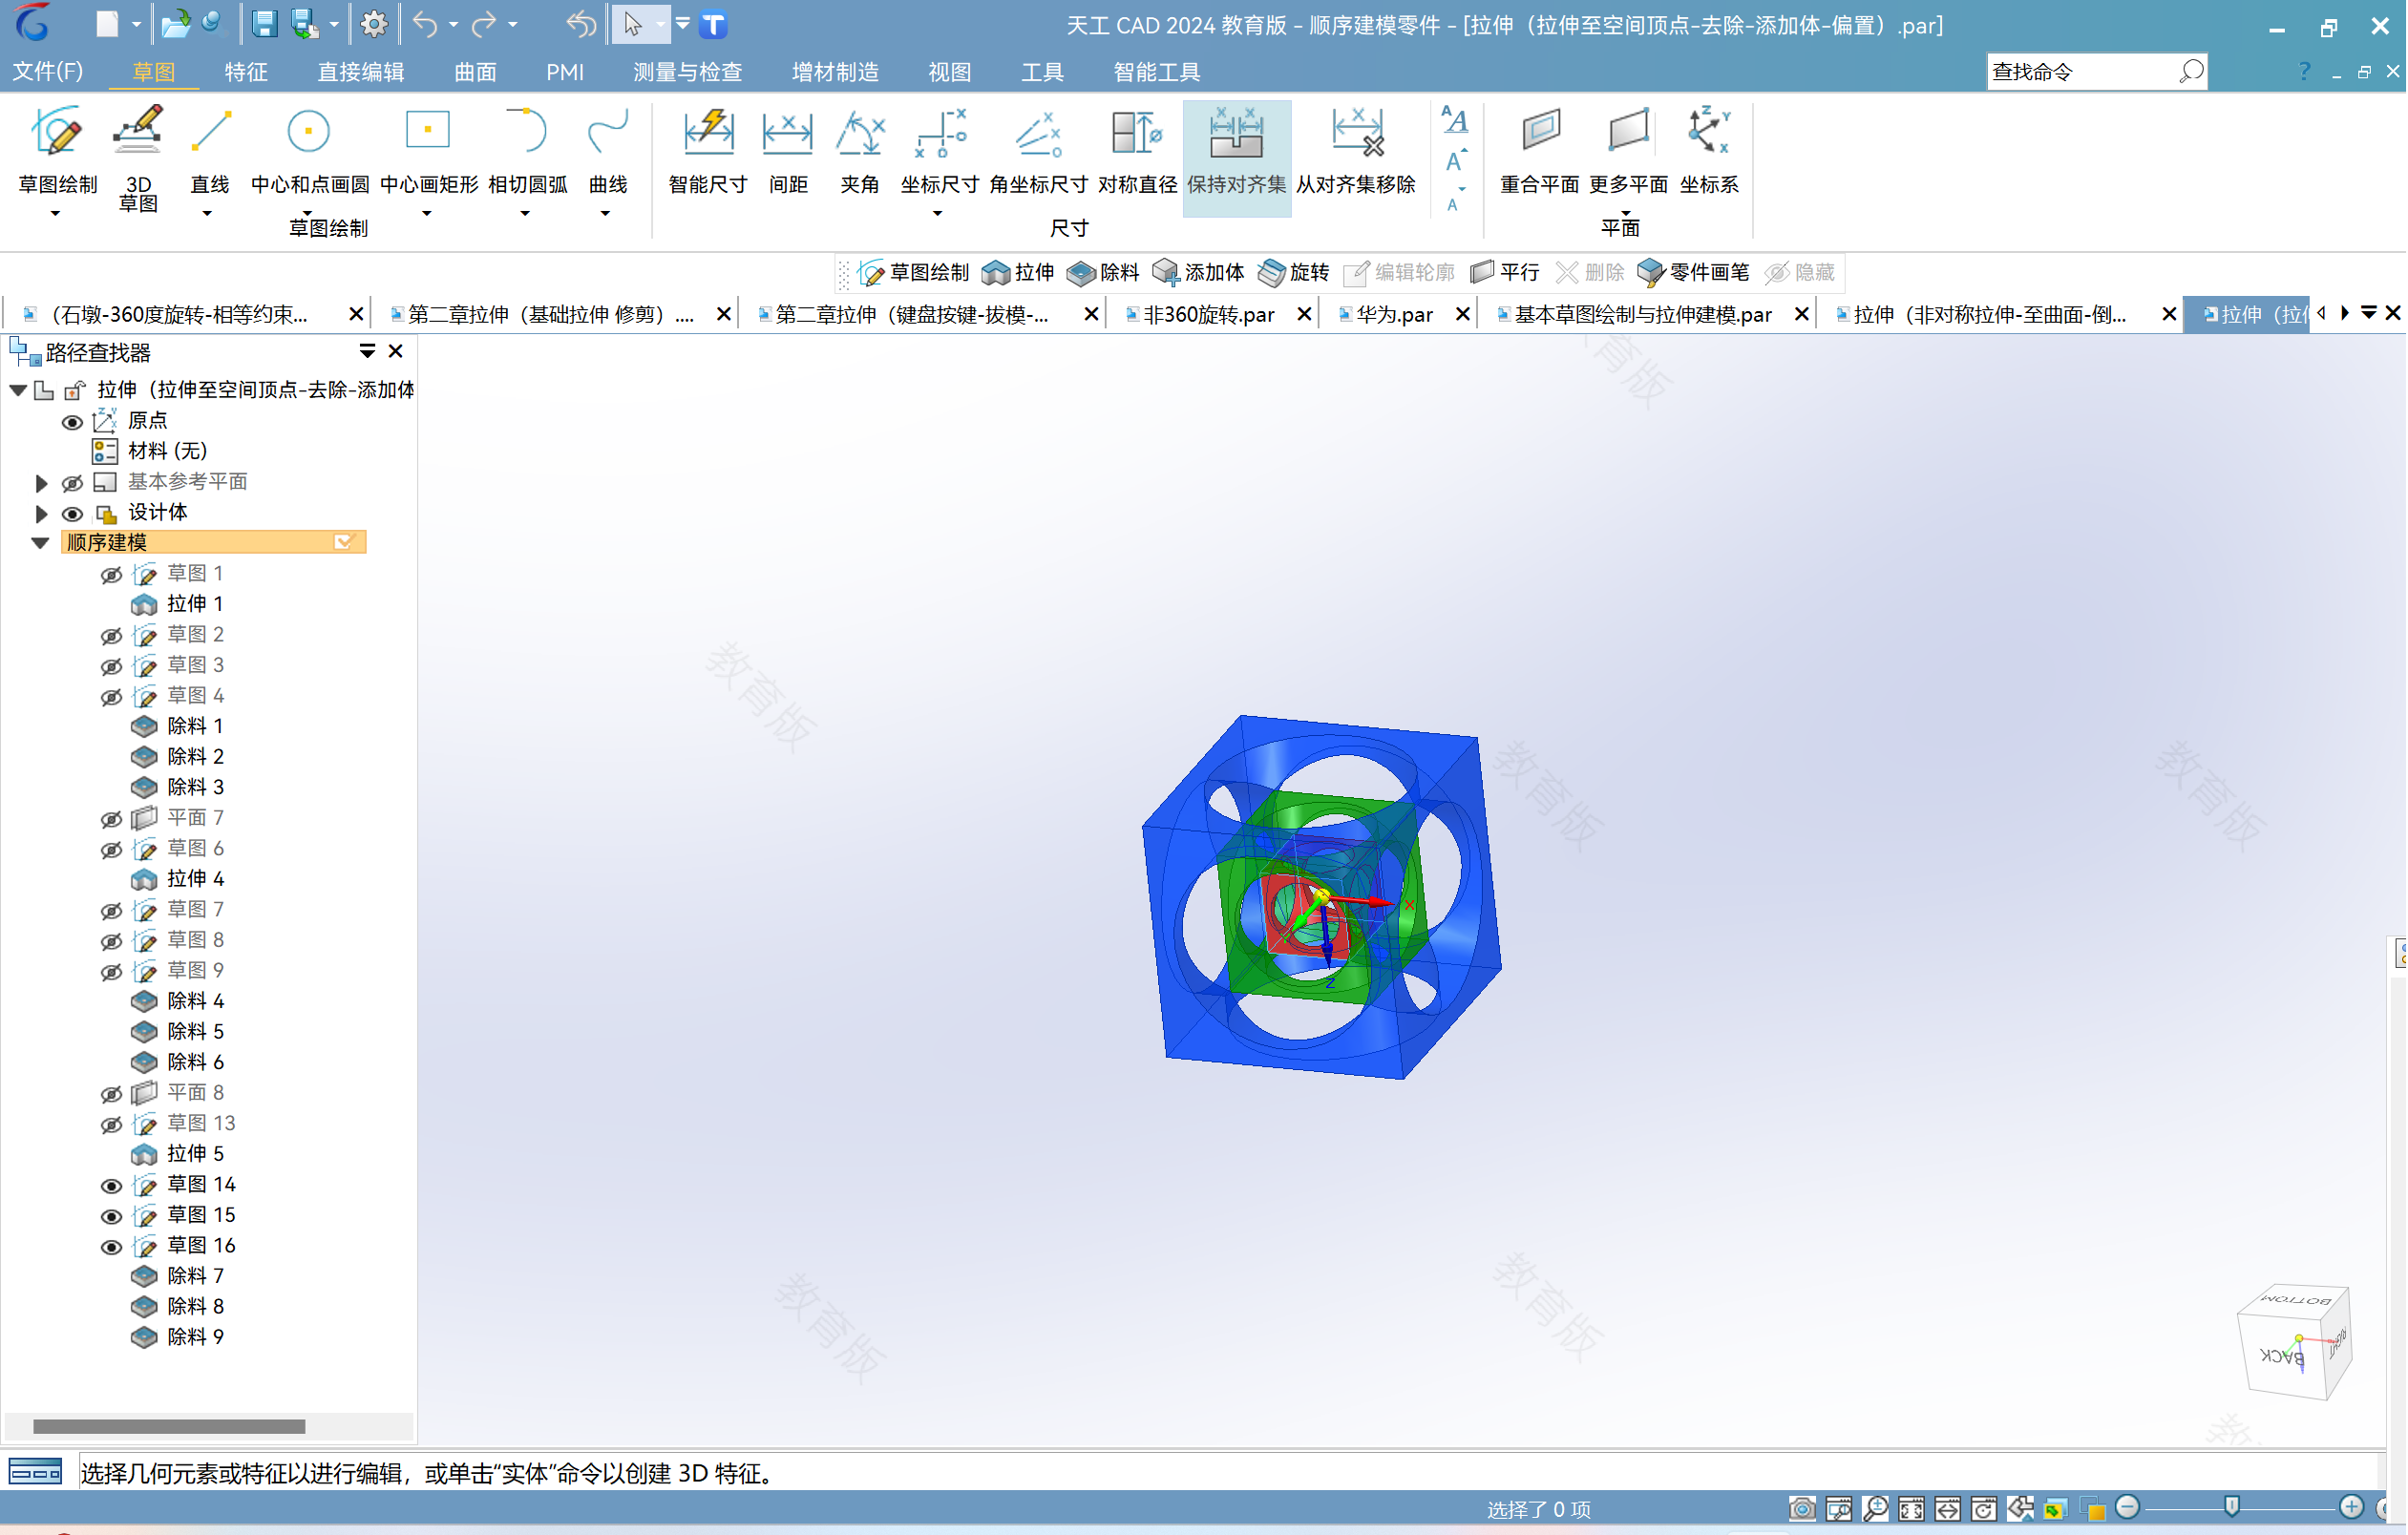Open the 坐标尺寸 dropdown arrow
Screen dimensions: 2408x1535
click(938, 213)
